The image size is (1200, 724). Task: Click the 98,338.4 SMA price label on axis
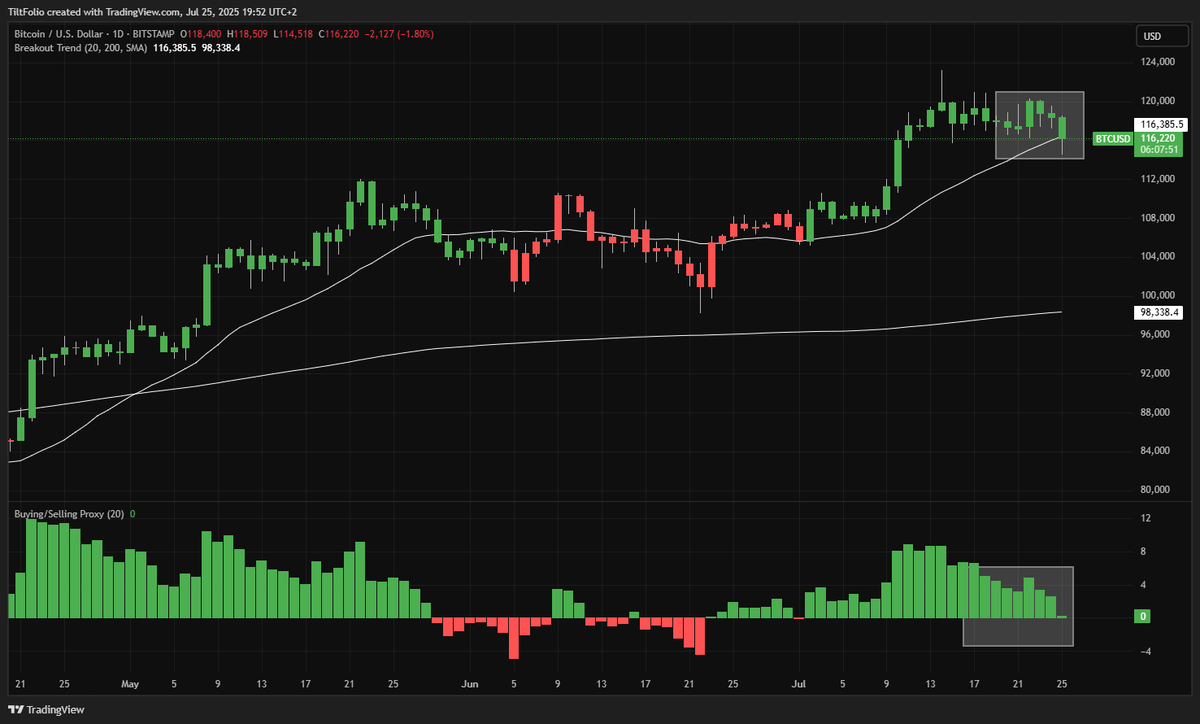pyautogui.click(x=1160, y=313)
